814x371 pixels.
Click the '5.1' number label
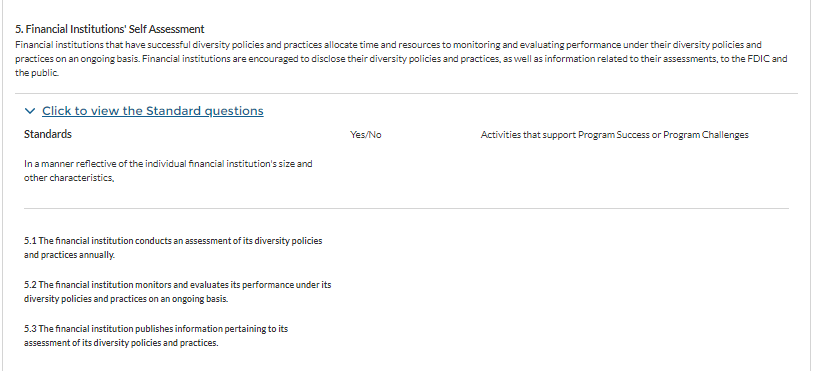[x=30, y=241]
